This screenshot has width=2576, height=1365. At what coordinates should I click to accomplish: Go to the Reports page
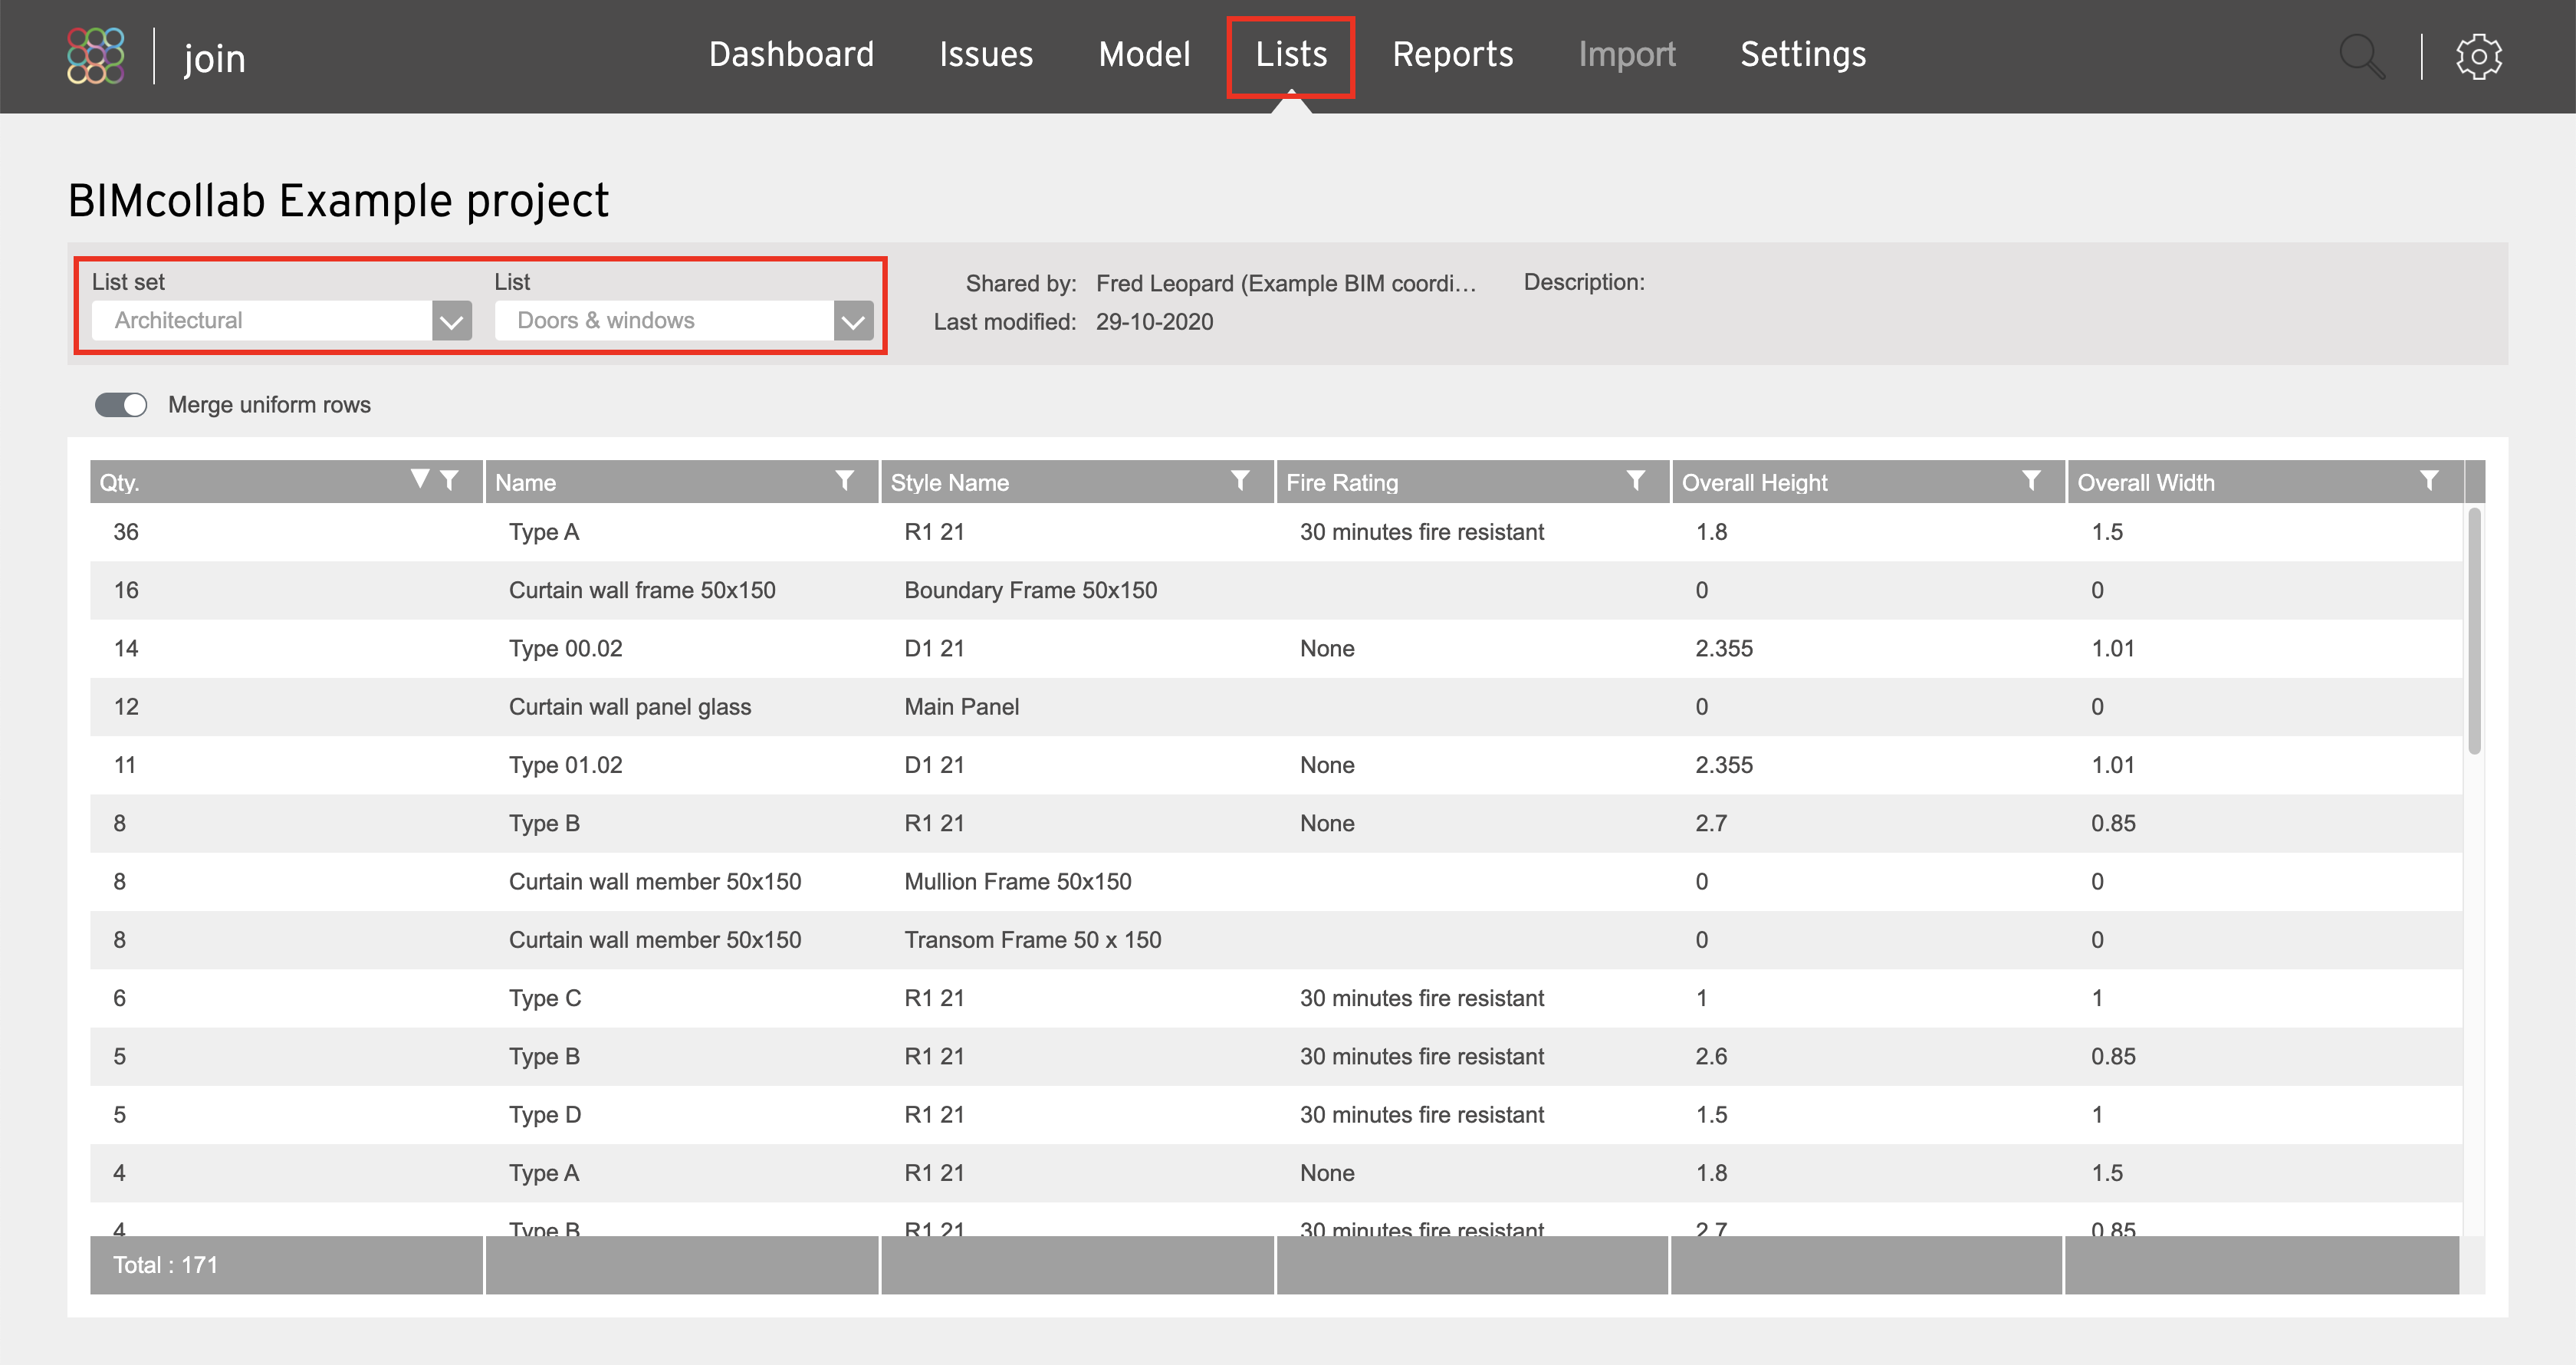tap(1452, 54)
